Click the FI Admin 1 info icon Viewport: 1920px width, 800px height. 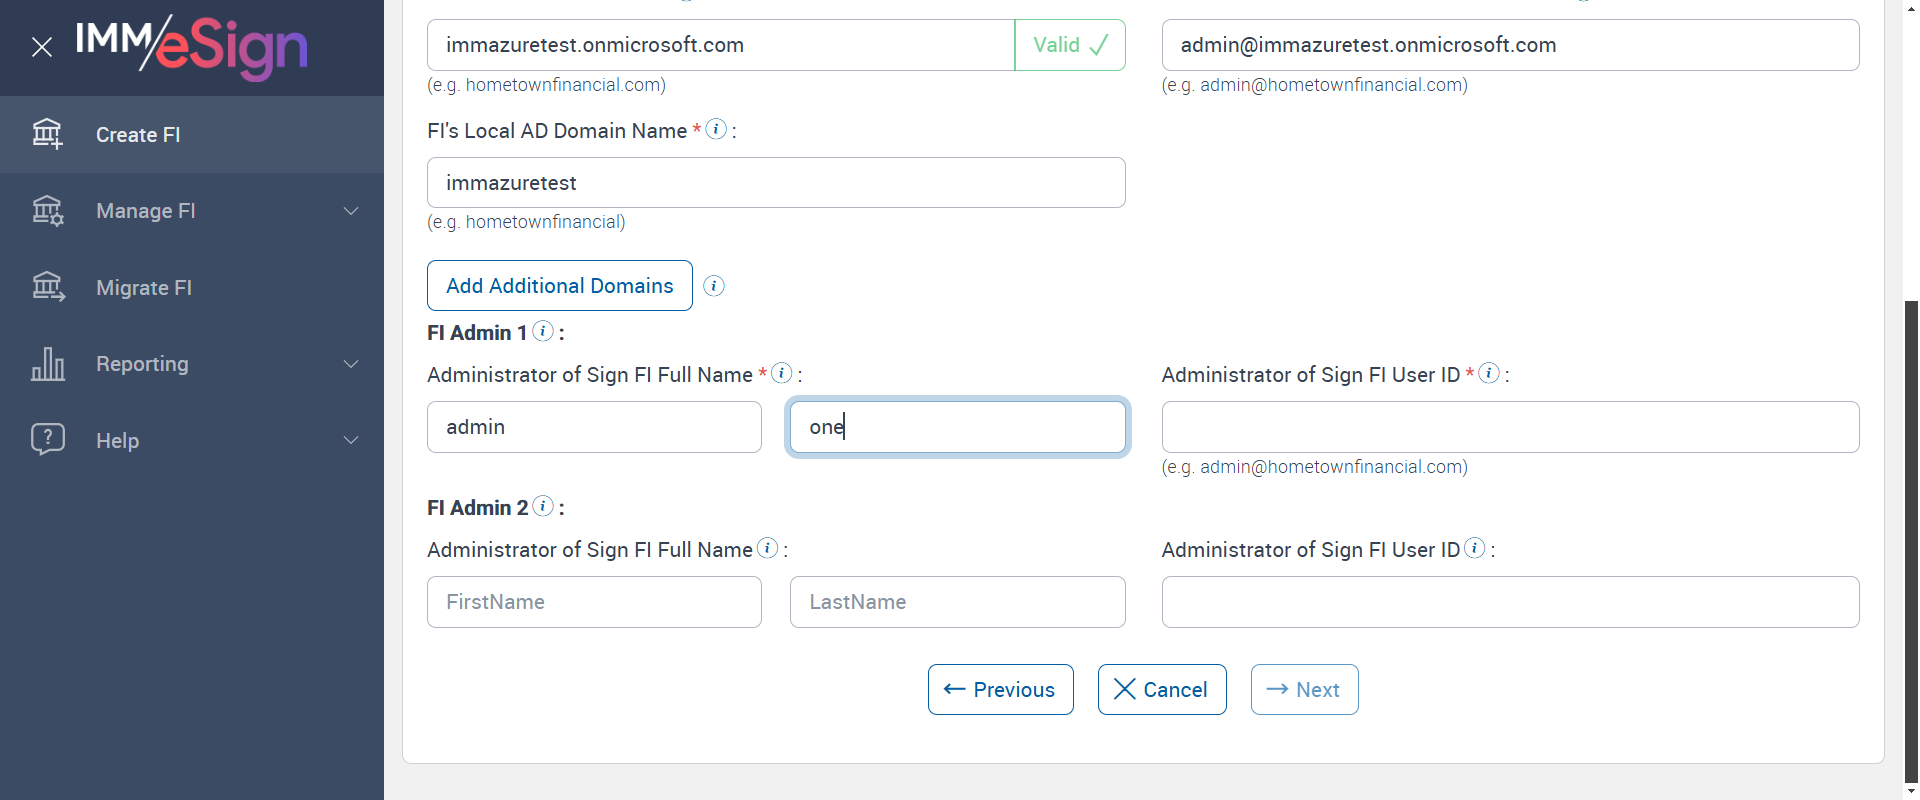pyautogui.click(x=543, y=331)
